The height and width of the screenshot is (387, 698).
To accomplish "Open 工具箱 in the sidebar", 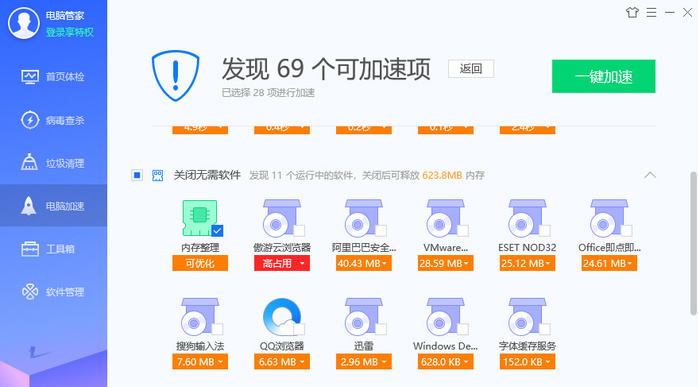I will pyautogui.click(x=53, y=248).
